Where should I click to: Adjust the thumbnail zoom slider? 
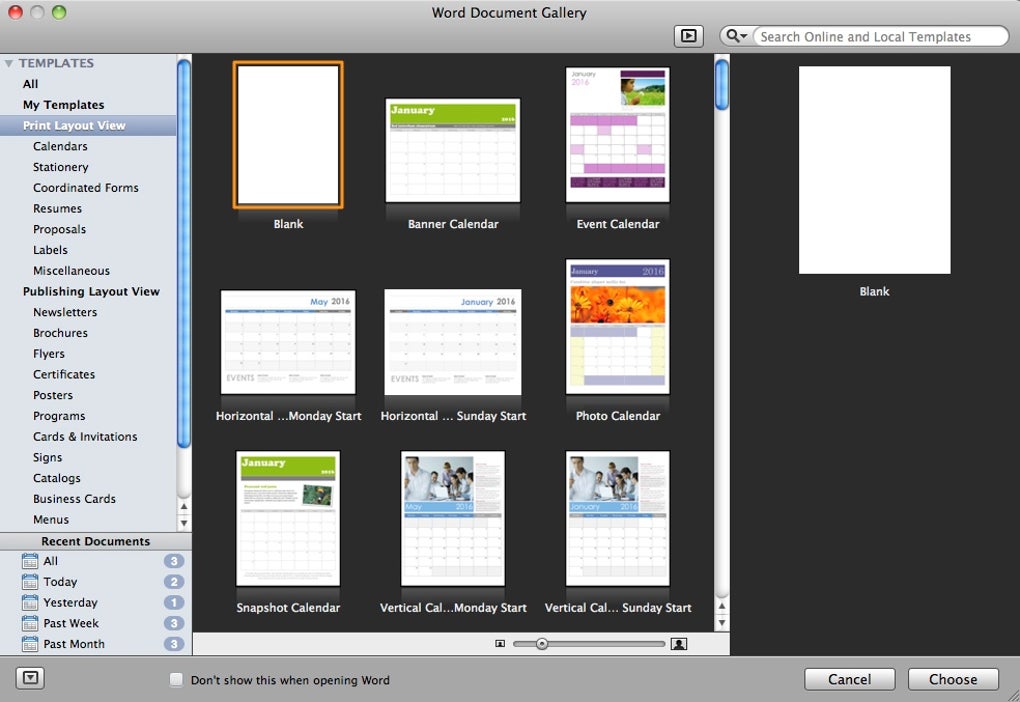click(x=542, y=643)
